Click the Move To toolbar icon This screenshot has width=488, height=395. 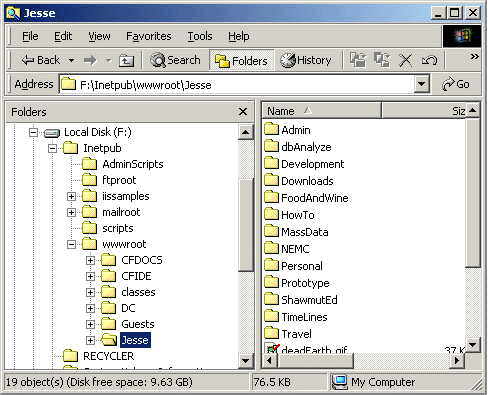[358, 60]
